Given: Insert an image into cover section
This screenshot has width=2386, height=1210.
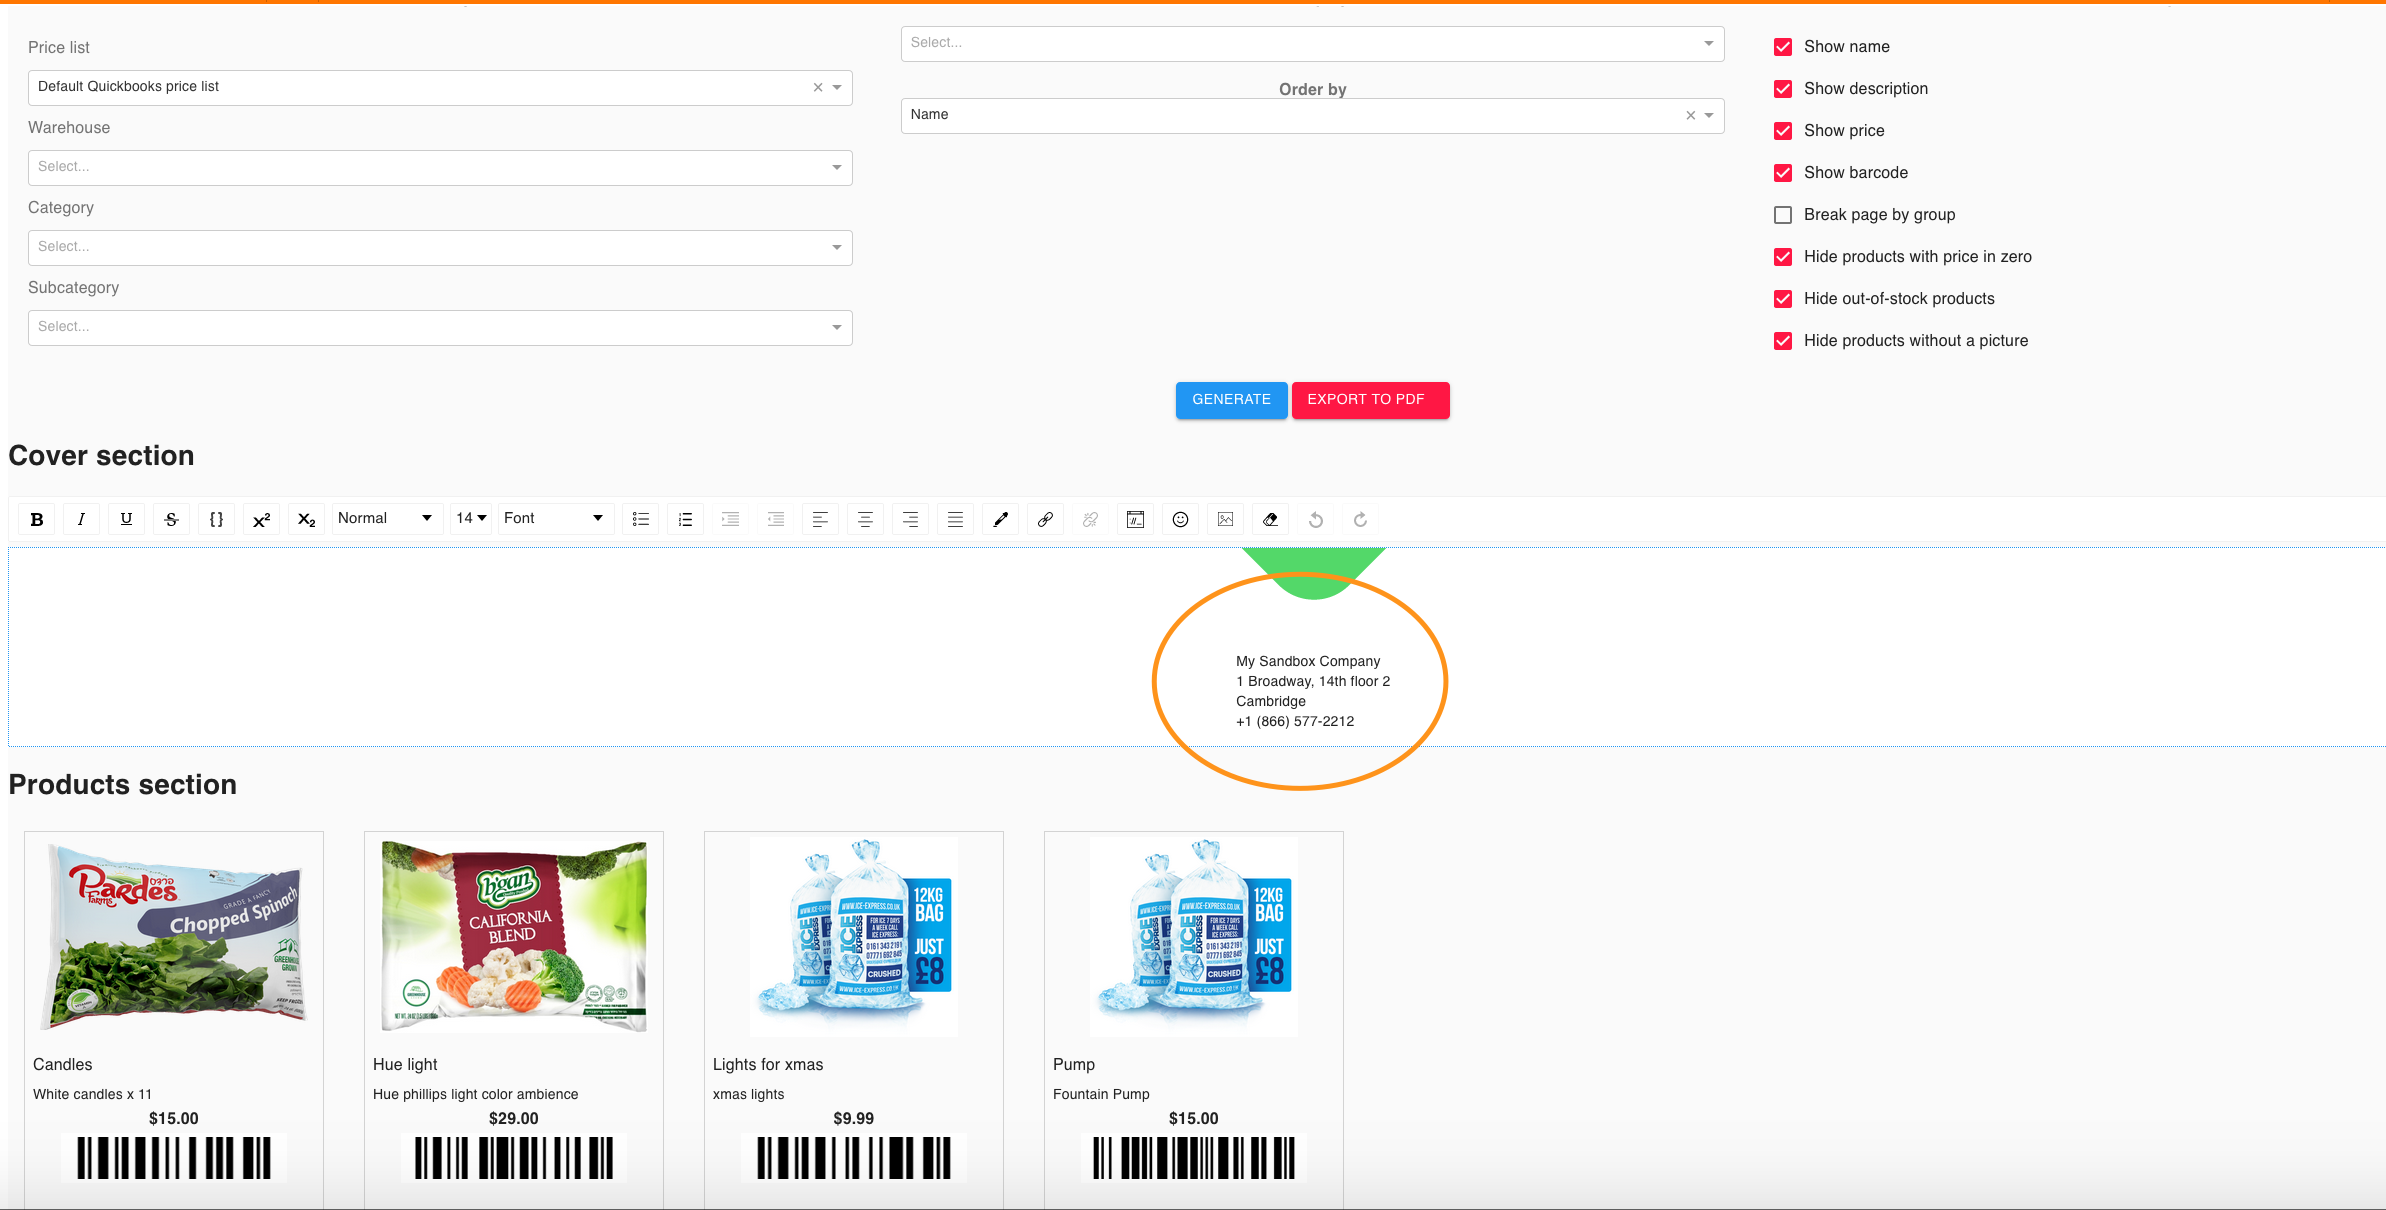Looking at the screenshot, I should (1225, 519).
